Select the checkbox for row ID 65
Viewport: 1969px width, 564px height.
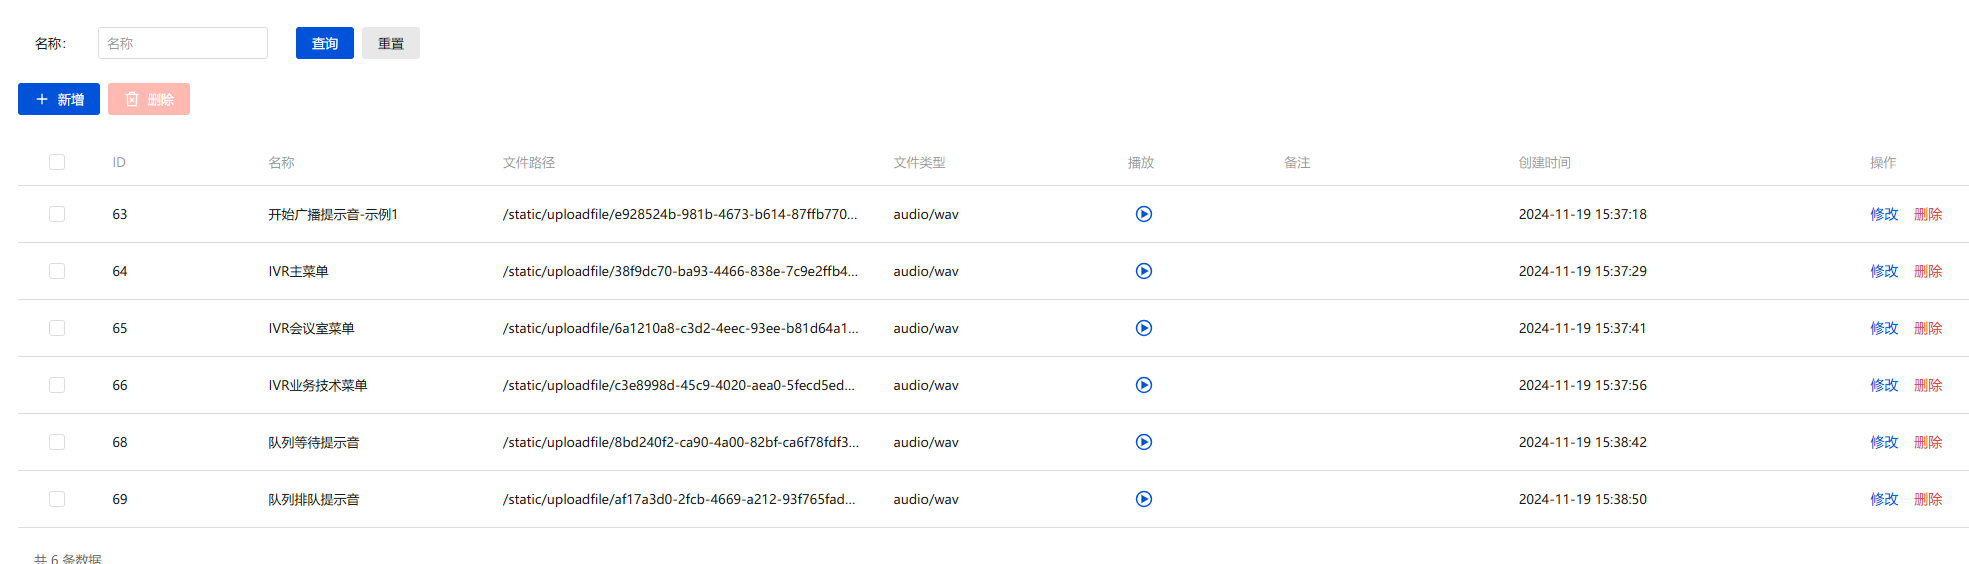57,328
